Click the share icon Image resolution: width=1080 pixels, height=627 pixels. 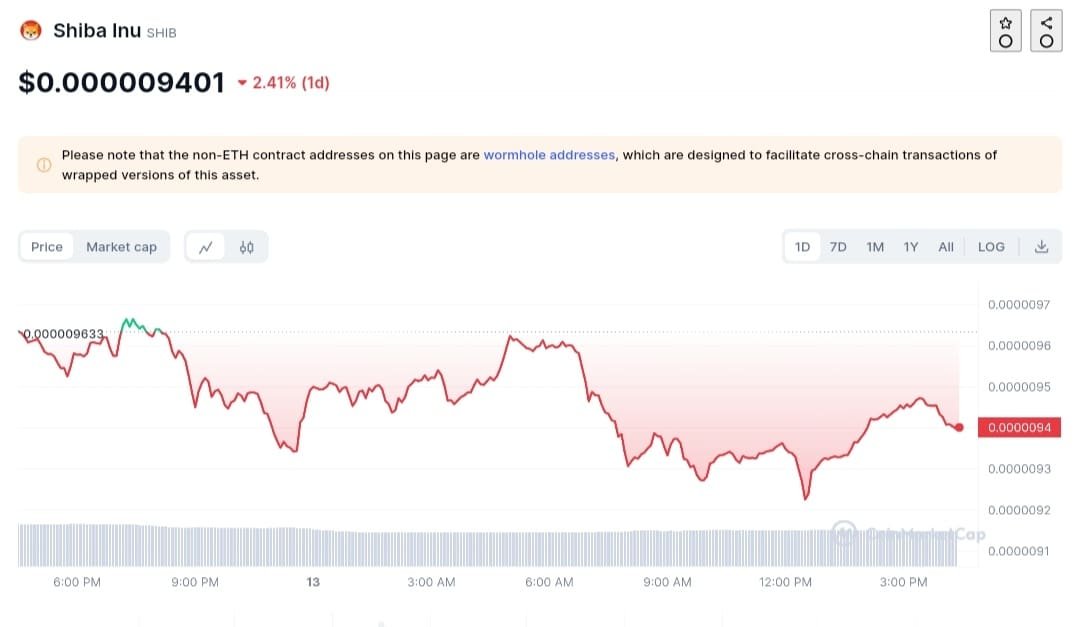tap(1046, 30)
